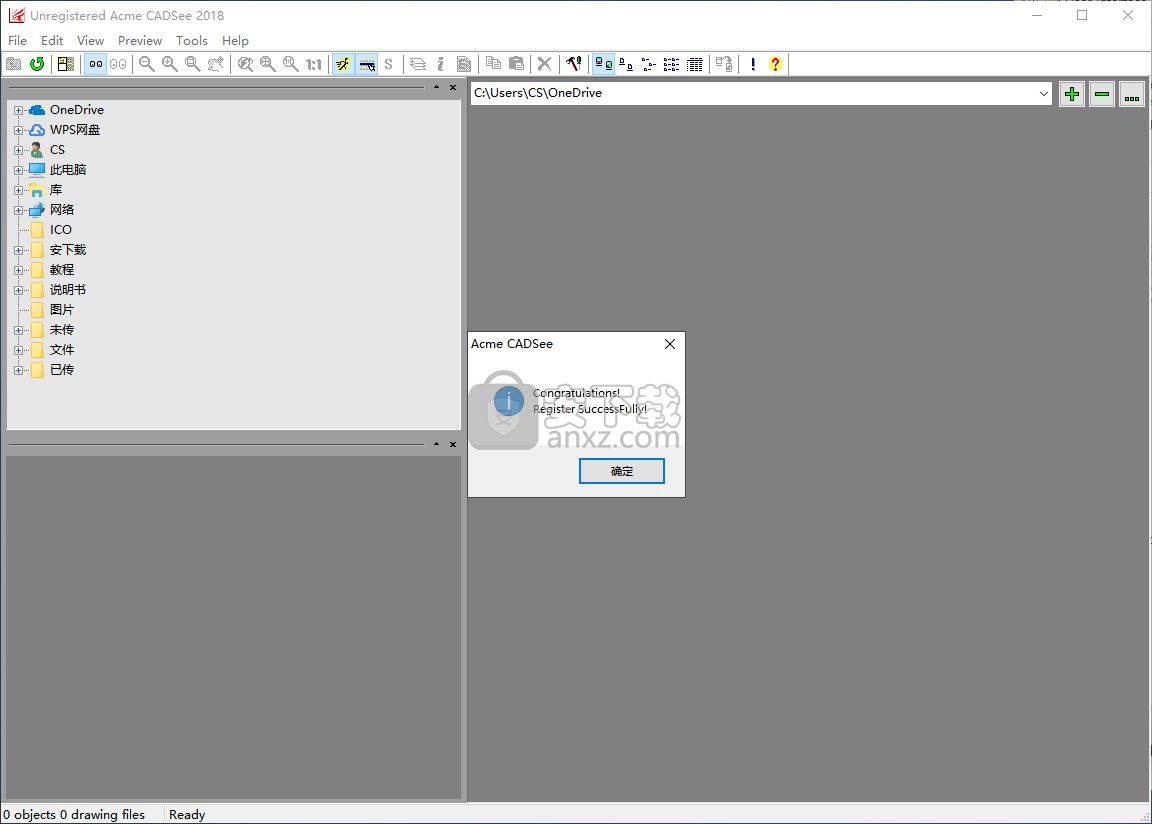This screenshot has height=824, width=1152.
Task: Click the print document toolbar icon
Action: coord(464,65)
